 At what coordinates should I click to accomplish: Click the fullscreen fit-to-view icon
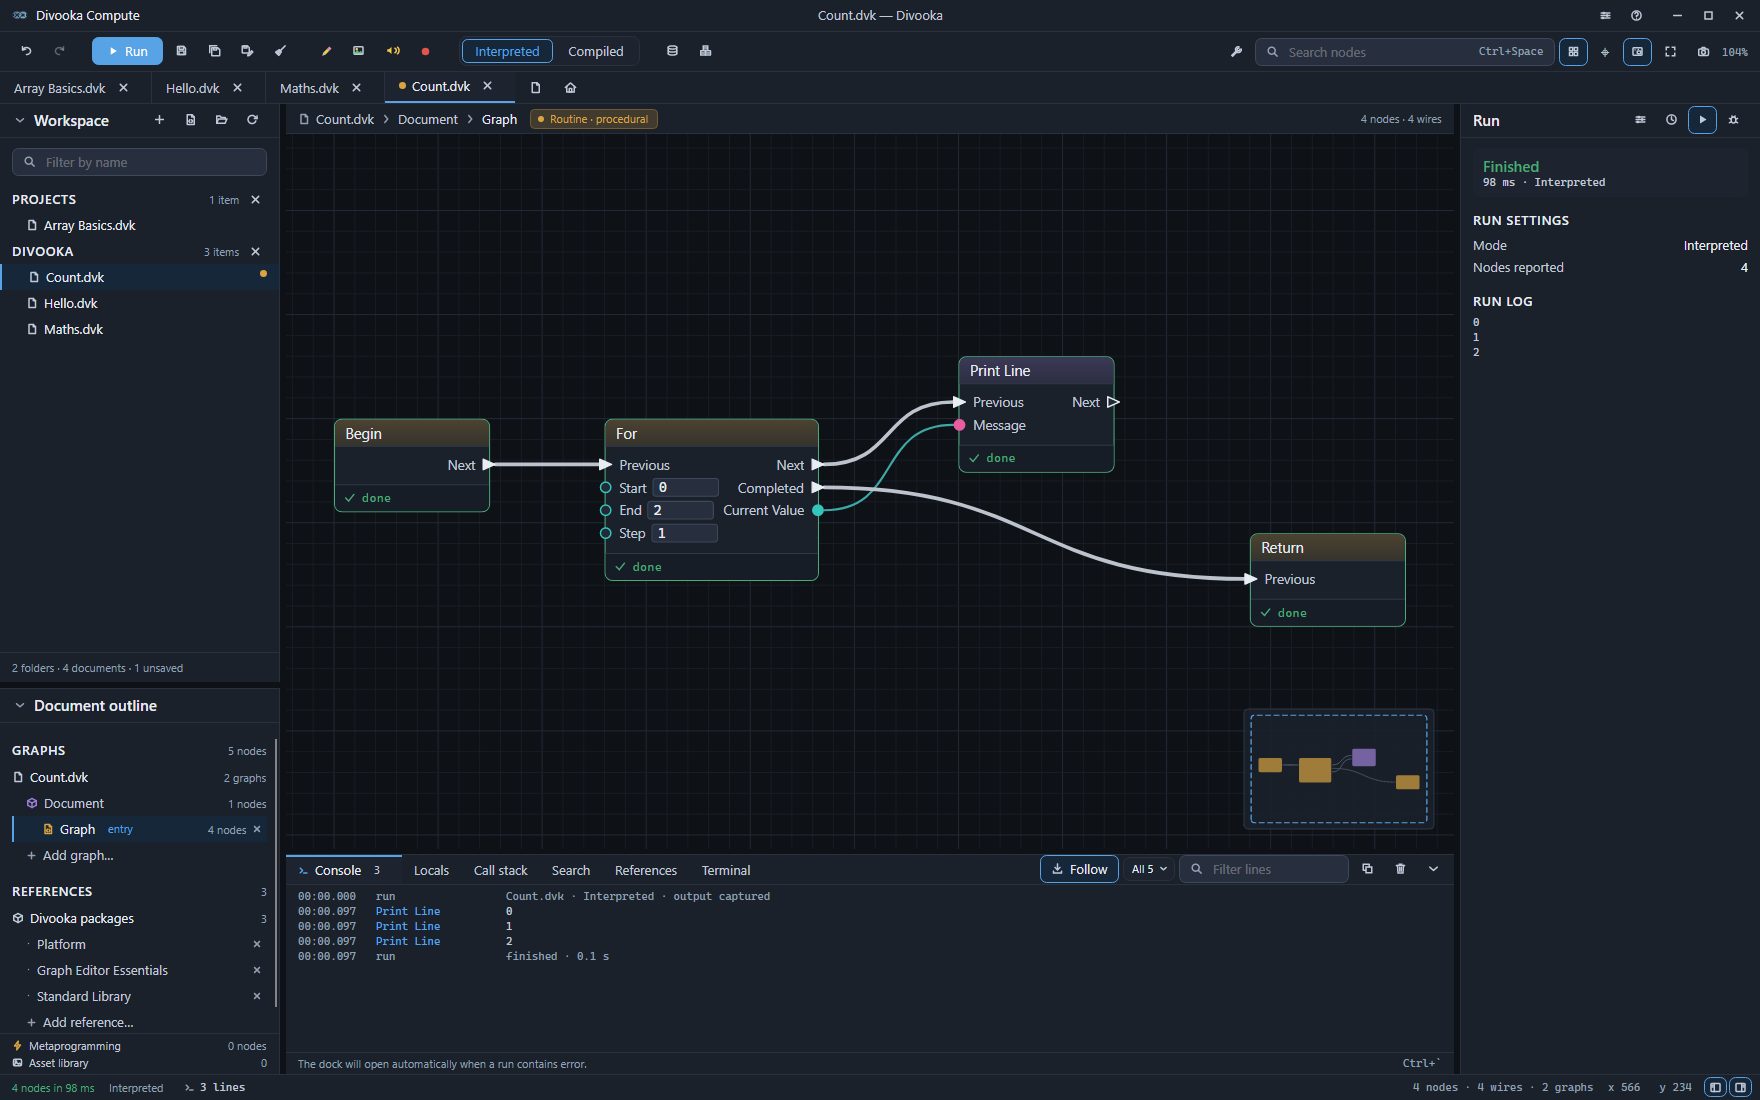click(x=1670, y=52)
